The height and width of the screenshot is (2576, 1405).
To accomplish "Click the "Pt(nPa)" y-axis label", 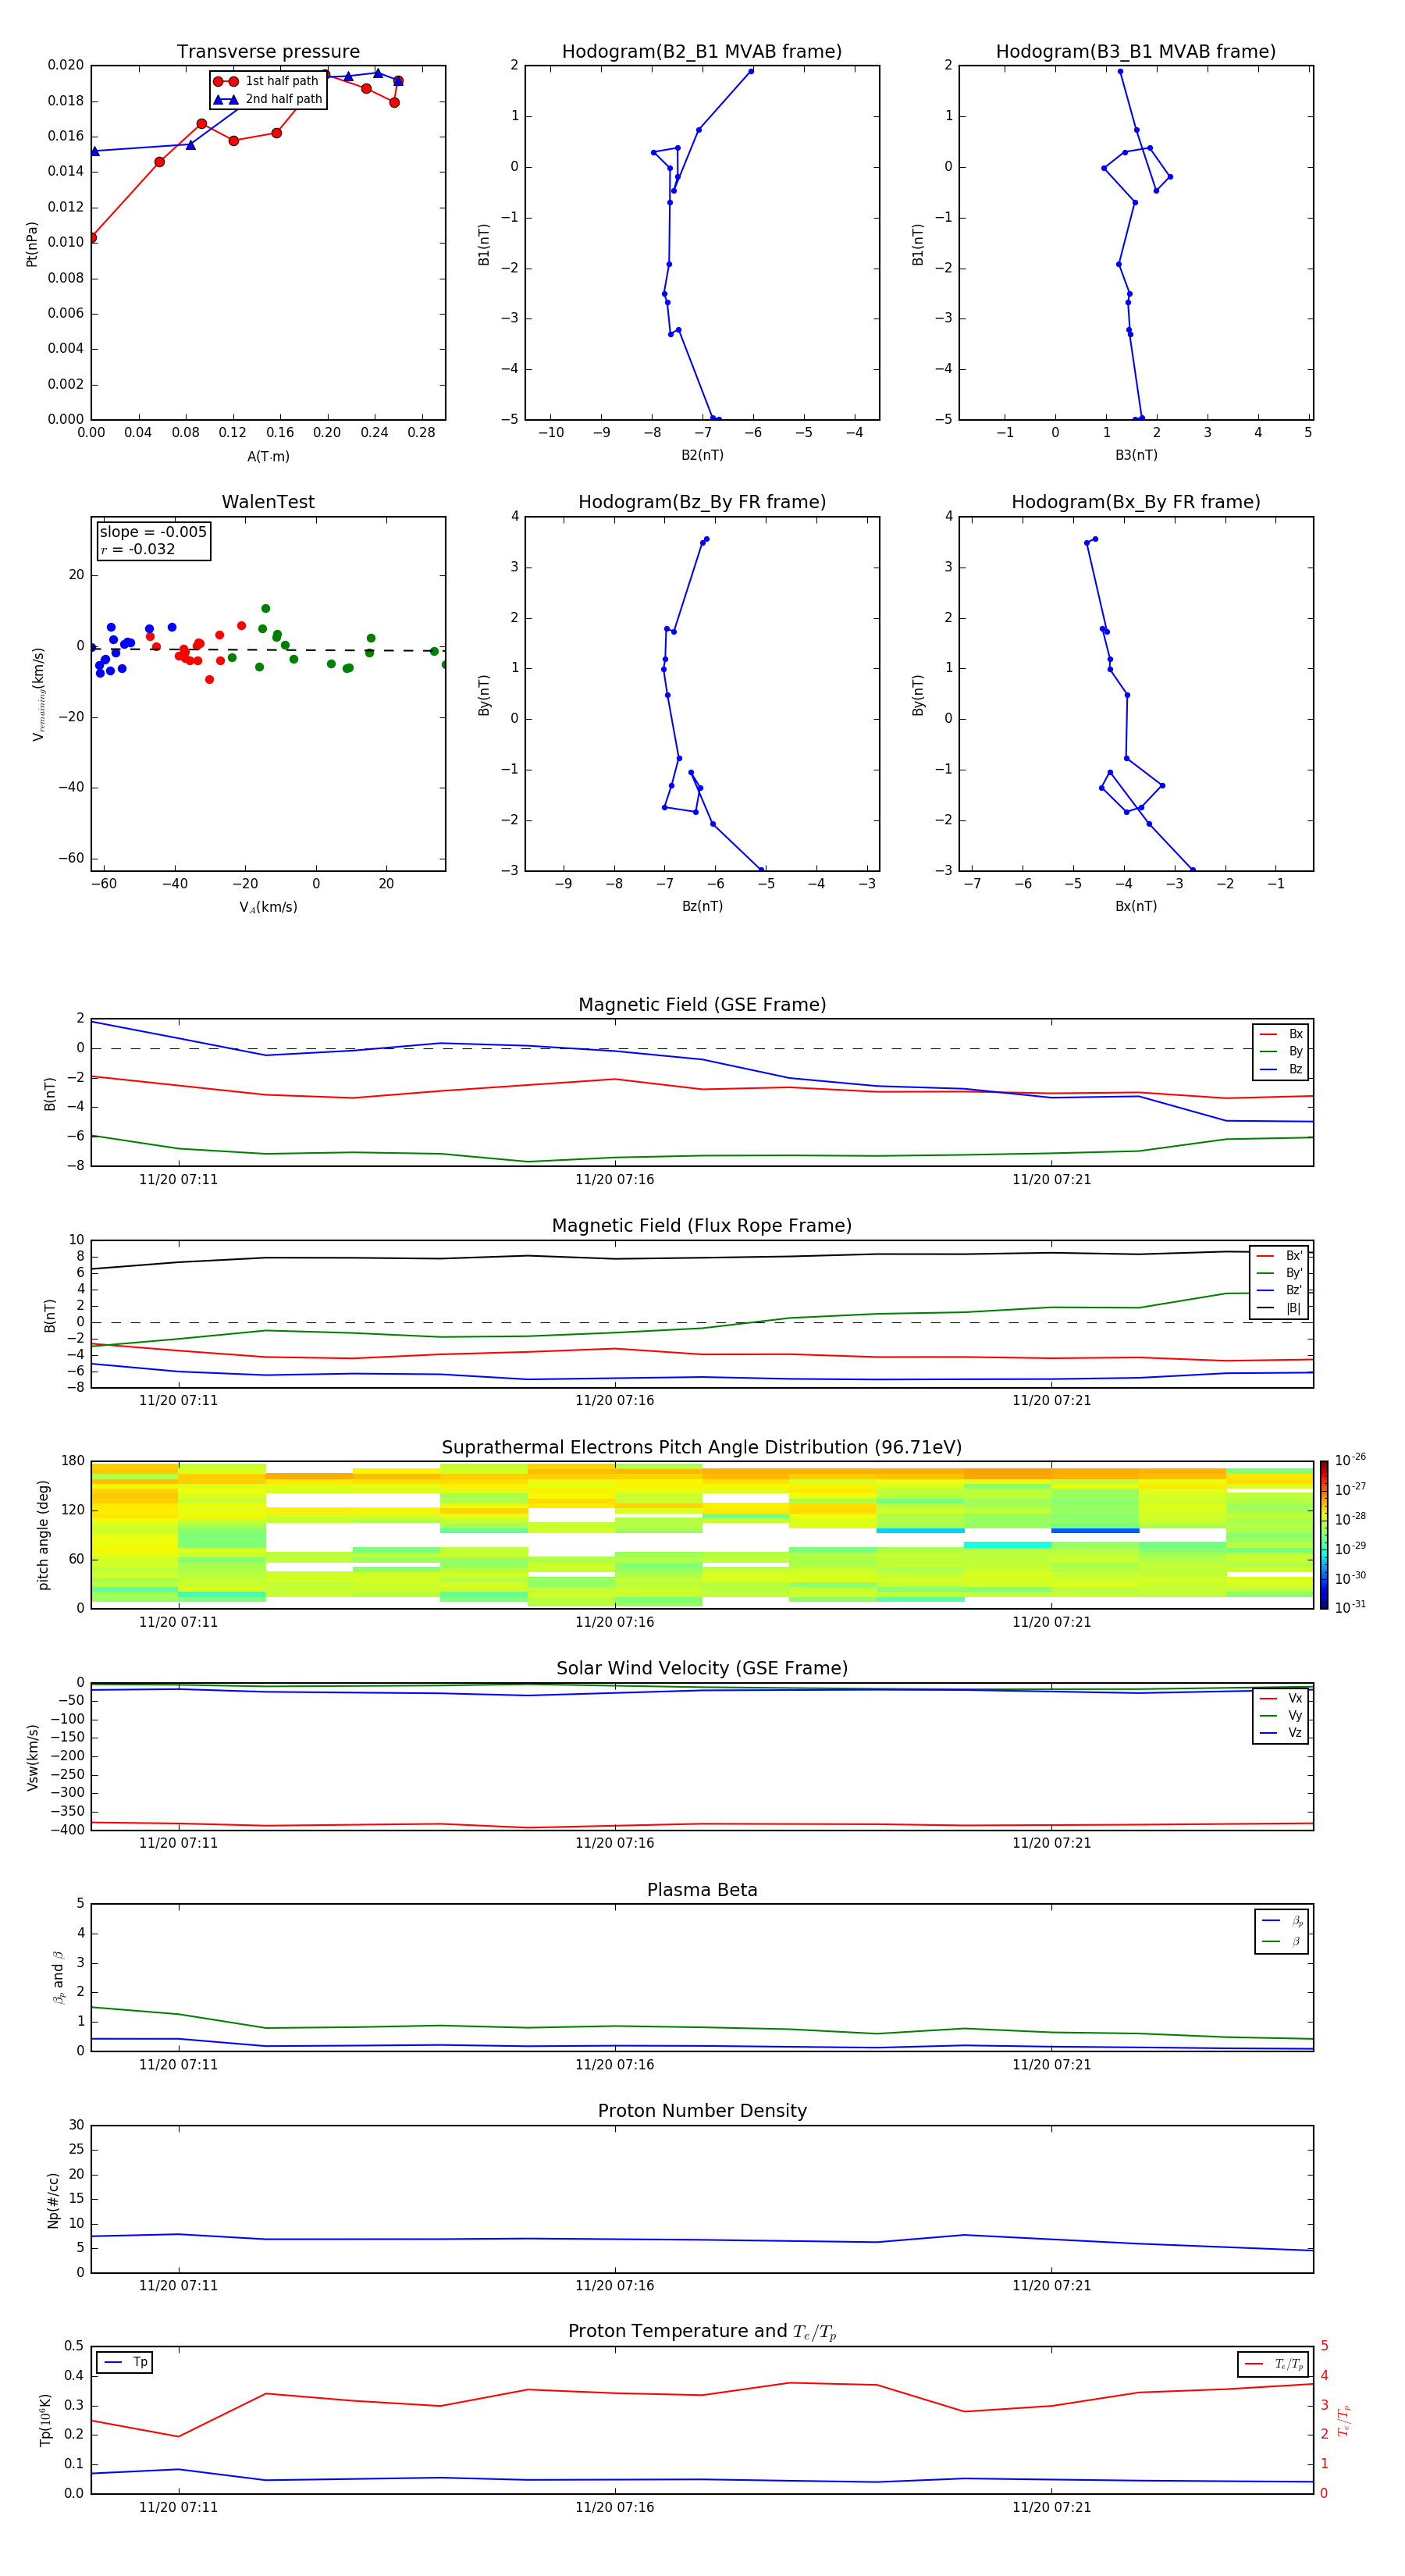I will [x=31, y=244].
